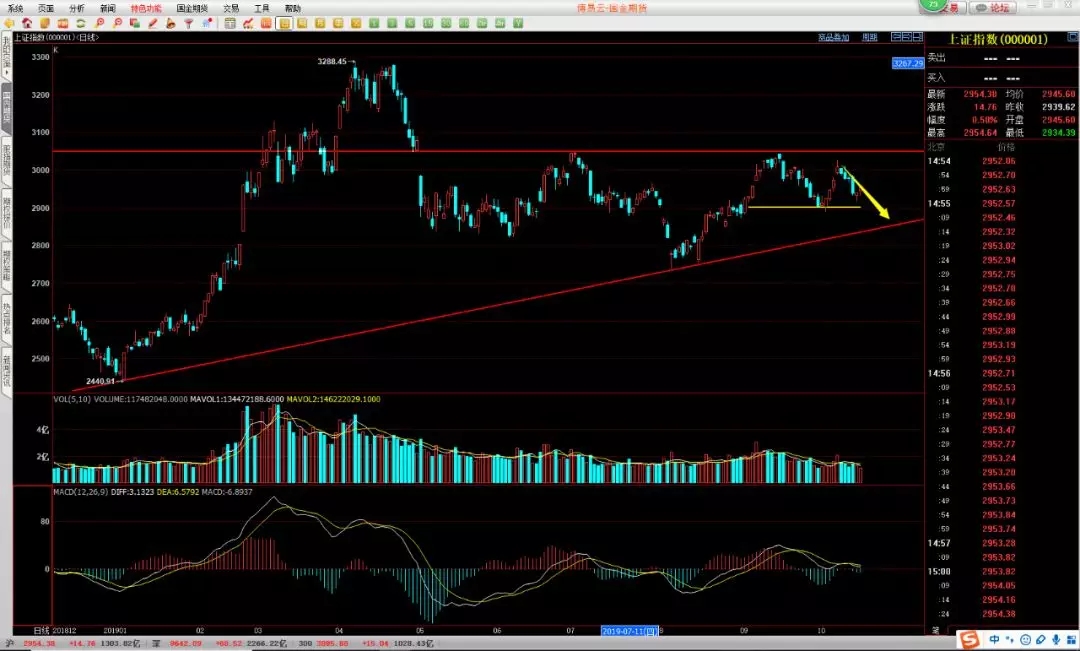Open the 系统 menu
The image size is (1080, 651).
15,8
